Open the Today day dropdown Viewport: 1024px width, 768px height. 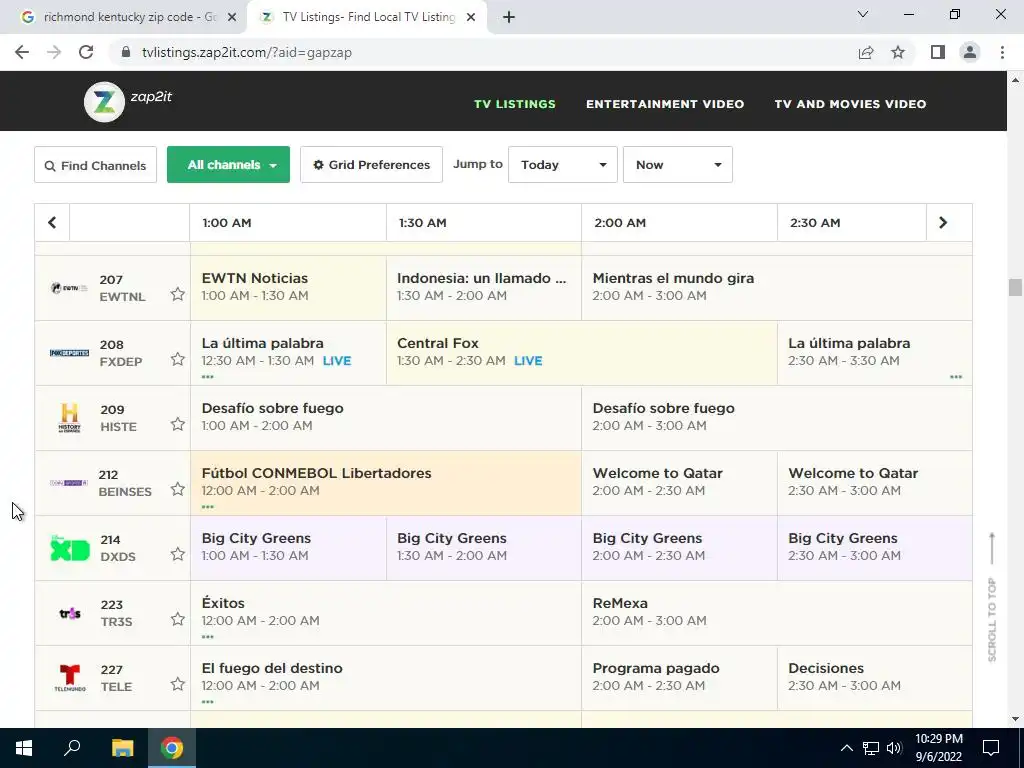[563, 165]
